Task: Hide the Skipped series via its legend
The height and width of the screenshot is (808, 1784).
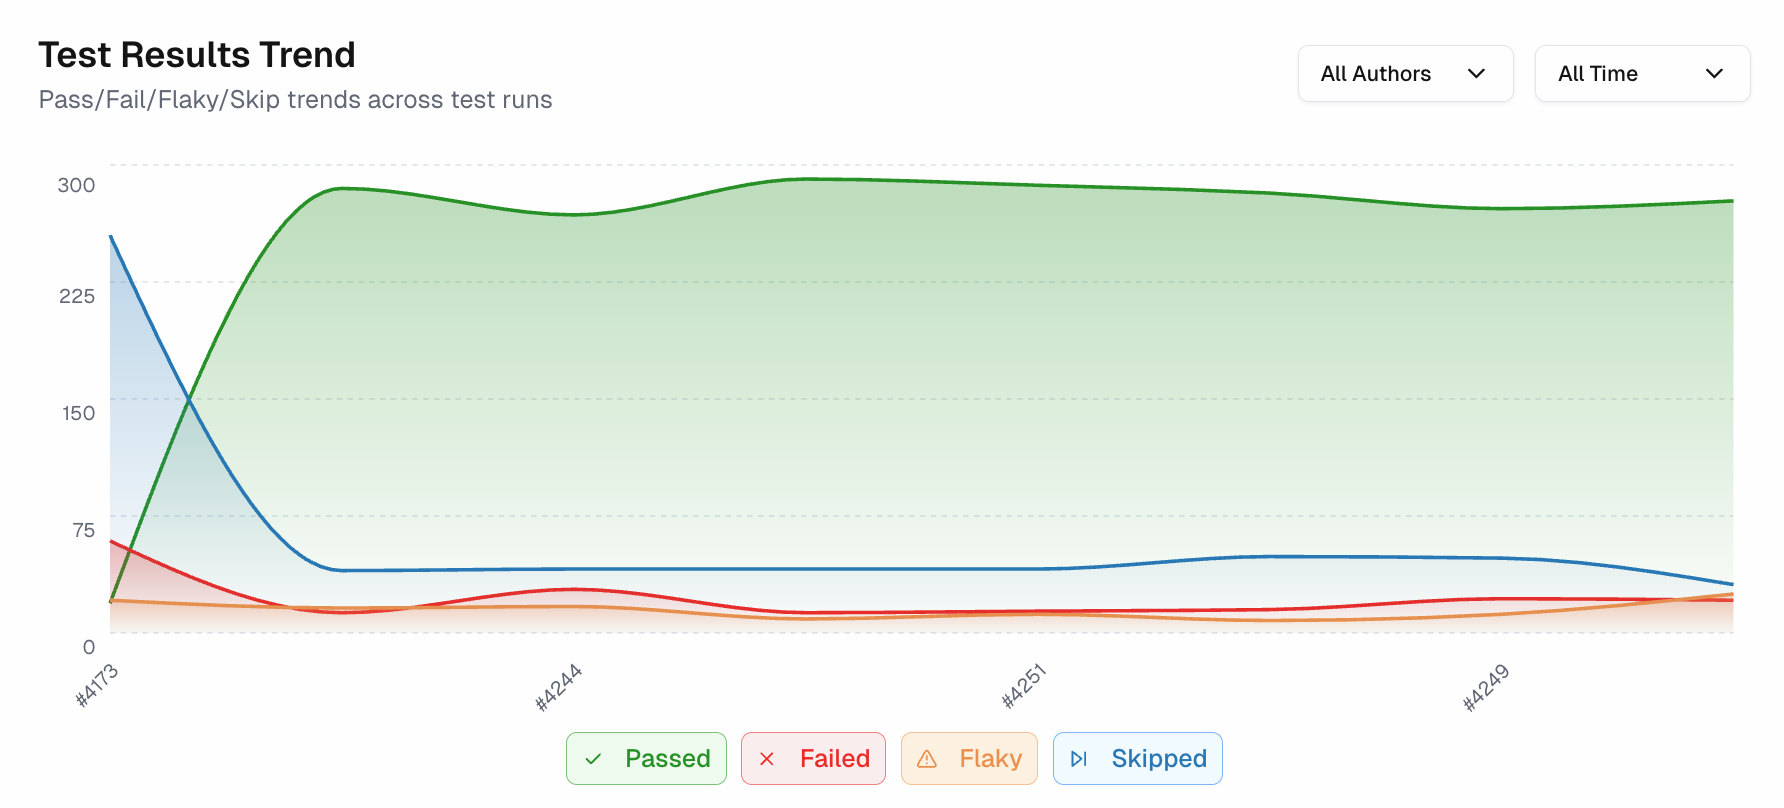Action: coord(1137,758)
